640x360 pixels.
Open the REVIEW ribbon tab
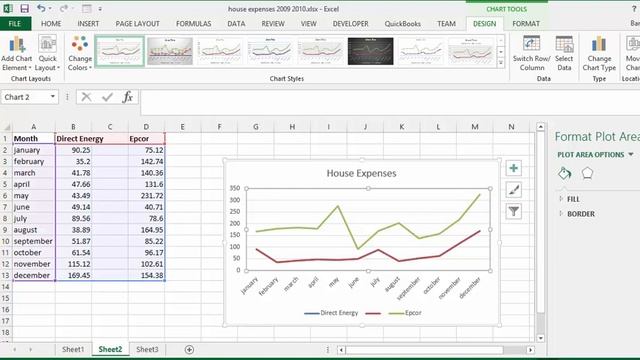click(273, 24)
